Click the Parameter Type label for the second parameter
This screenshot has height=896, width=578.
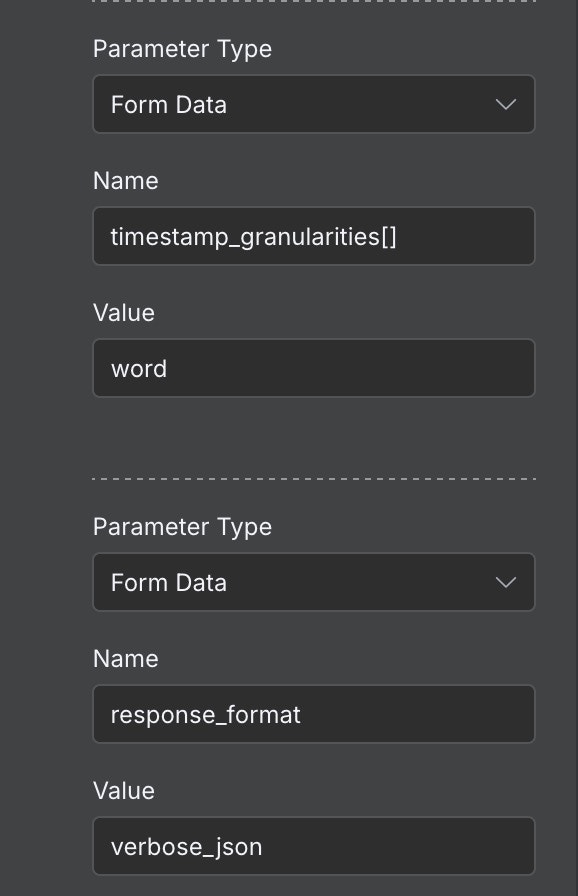click(182, 527)
